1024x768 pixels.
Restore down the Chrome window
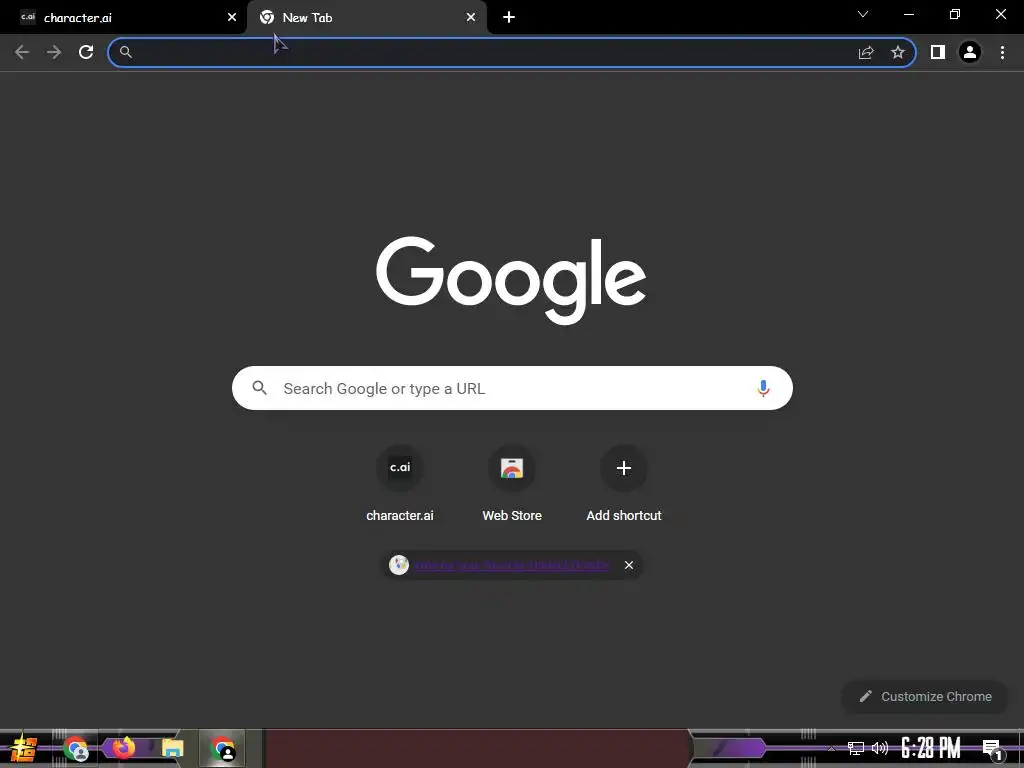(x=955, y=14)
